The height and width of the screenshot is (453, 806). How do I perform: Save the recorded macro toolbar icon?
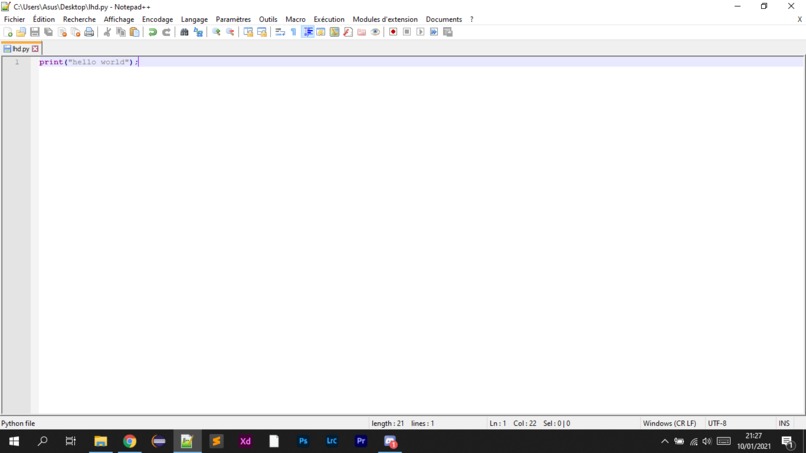click(448, 32)
